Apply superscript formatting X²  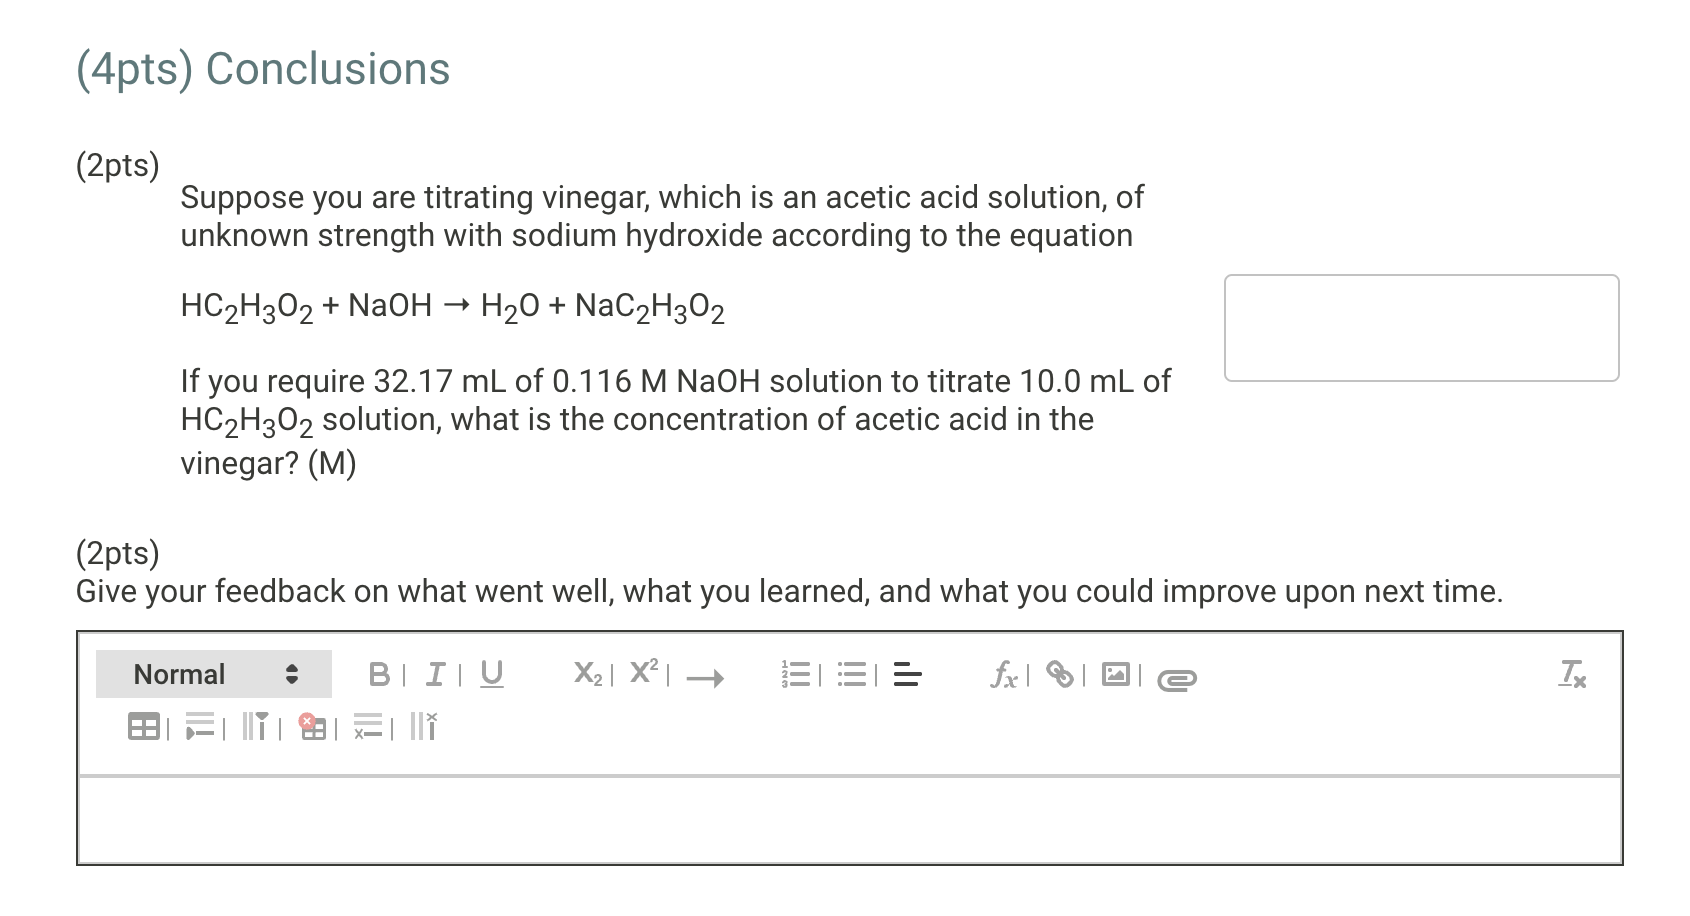pyautogui.click(x=642, y=673)
